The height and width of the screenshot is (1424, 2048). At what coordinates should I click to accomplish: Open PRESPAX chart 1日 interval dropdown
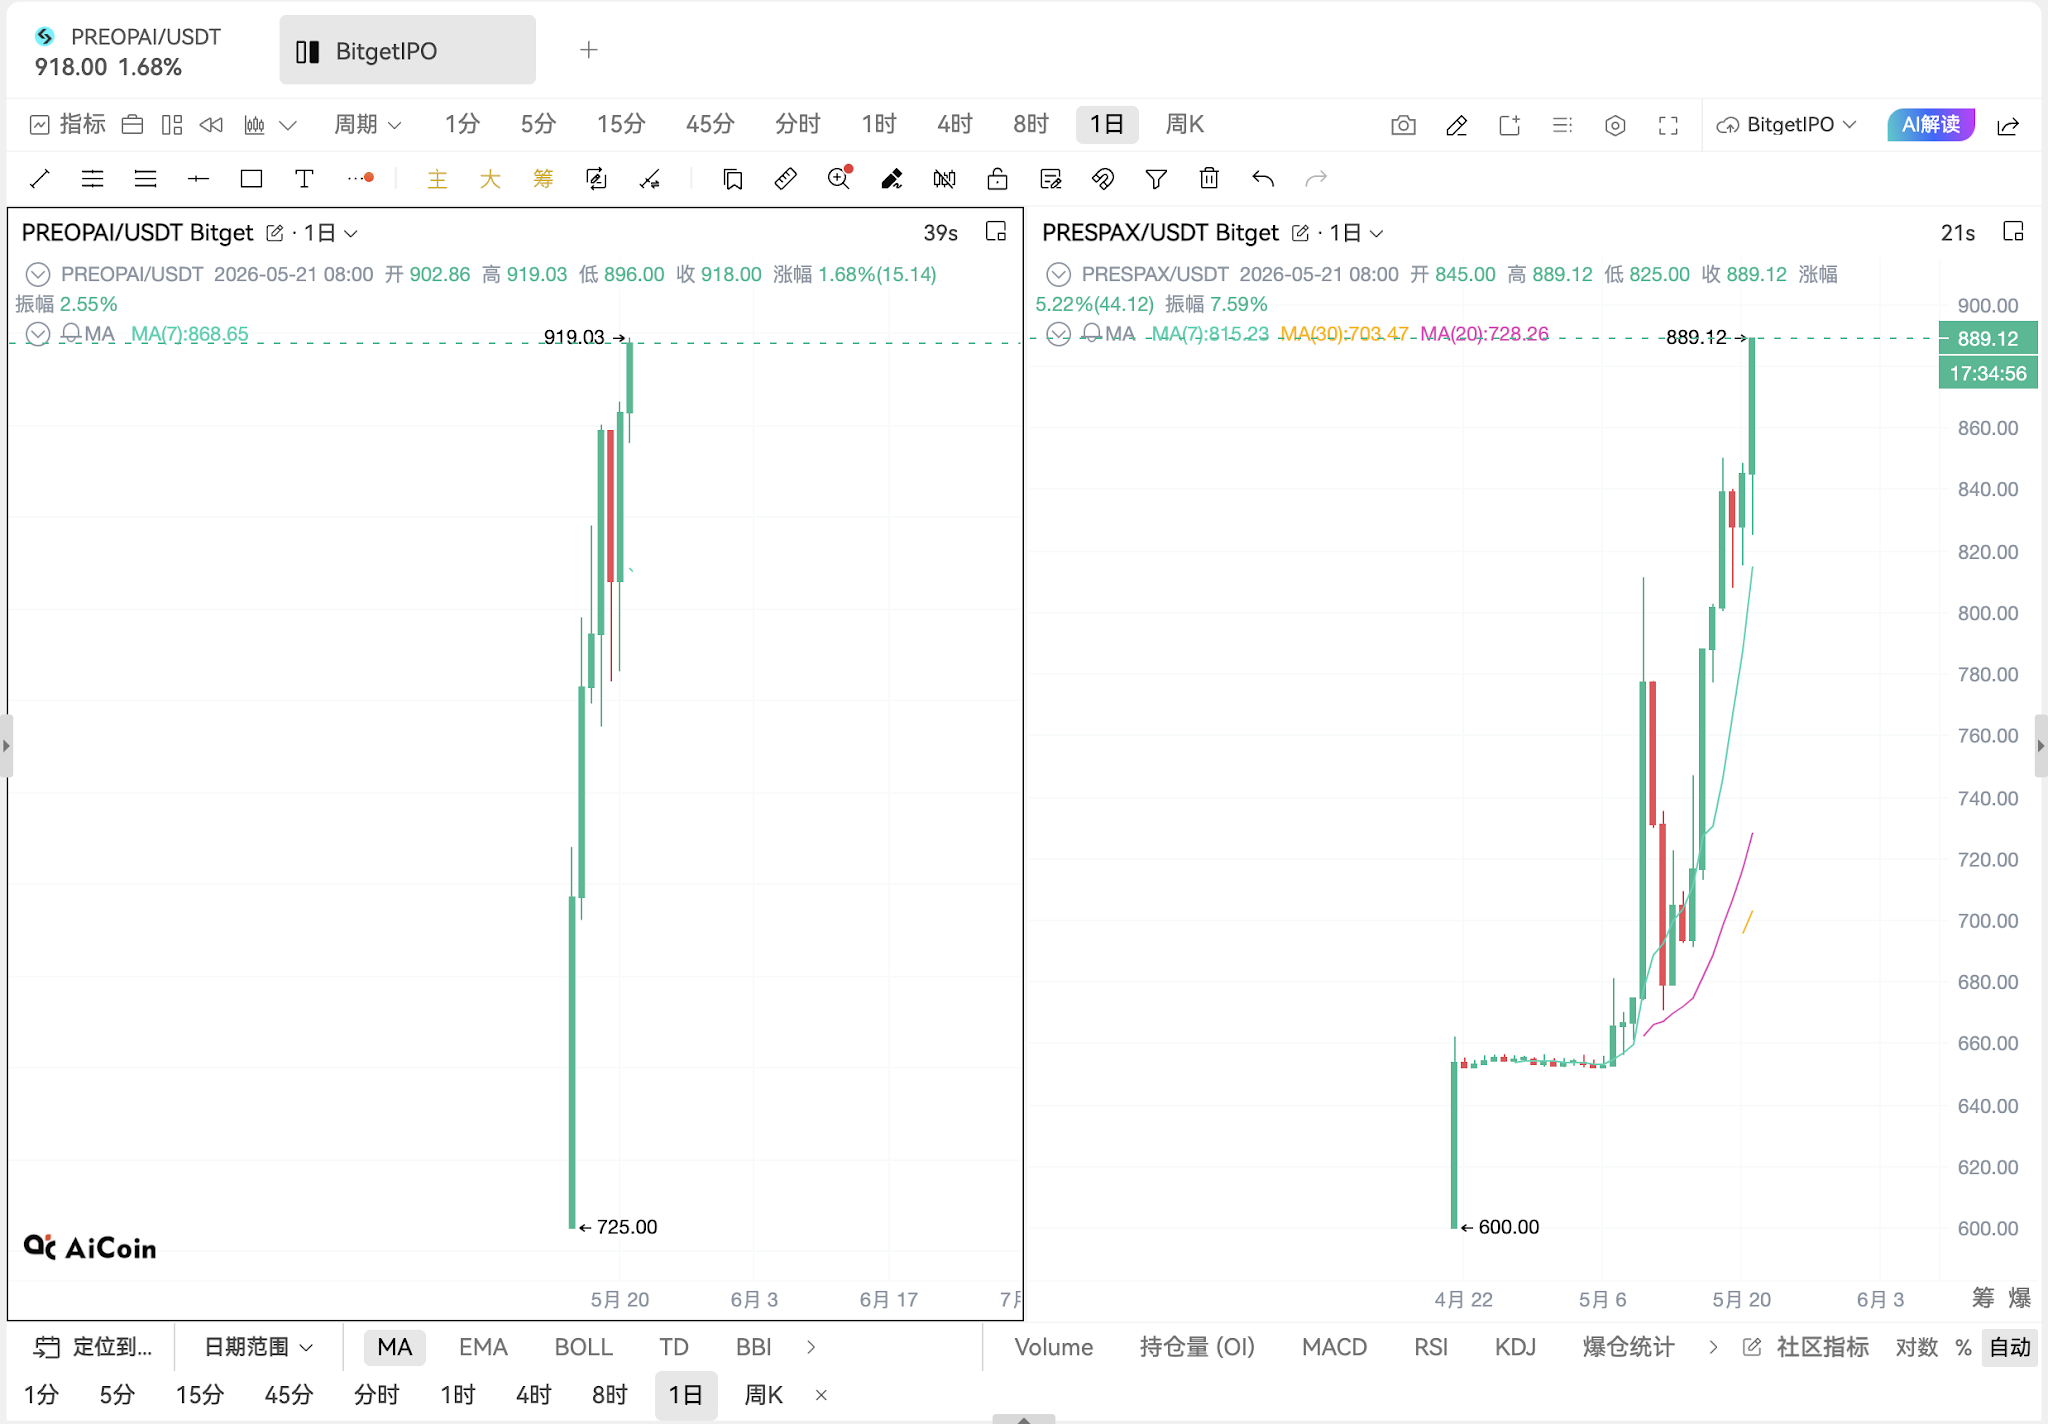point(1356,233)
